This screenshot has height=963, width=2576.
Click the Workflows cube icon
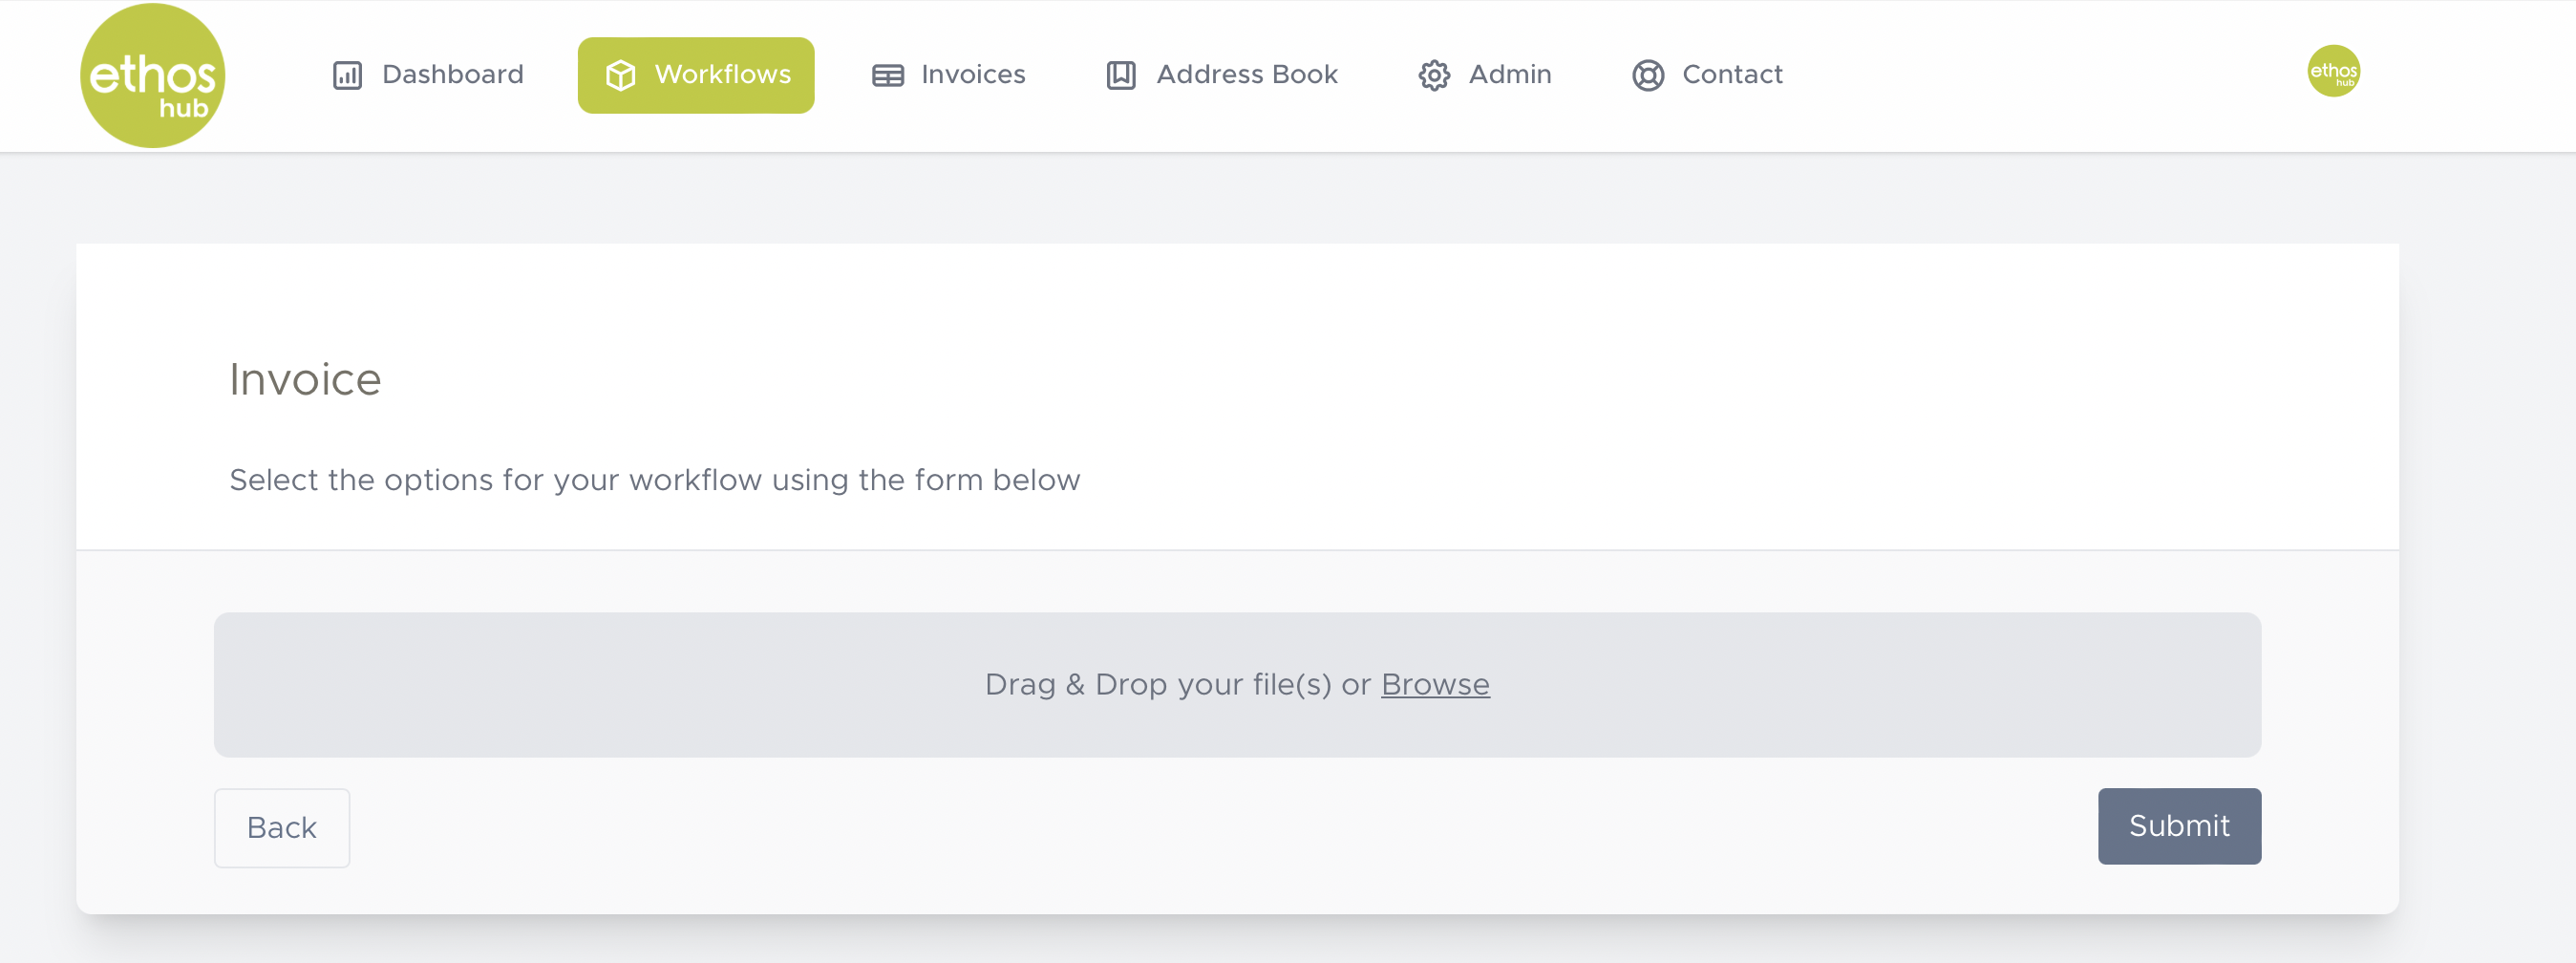point(620,75)
